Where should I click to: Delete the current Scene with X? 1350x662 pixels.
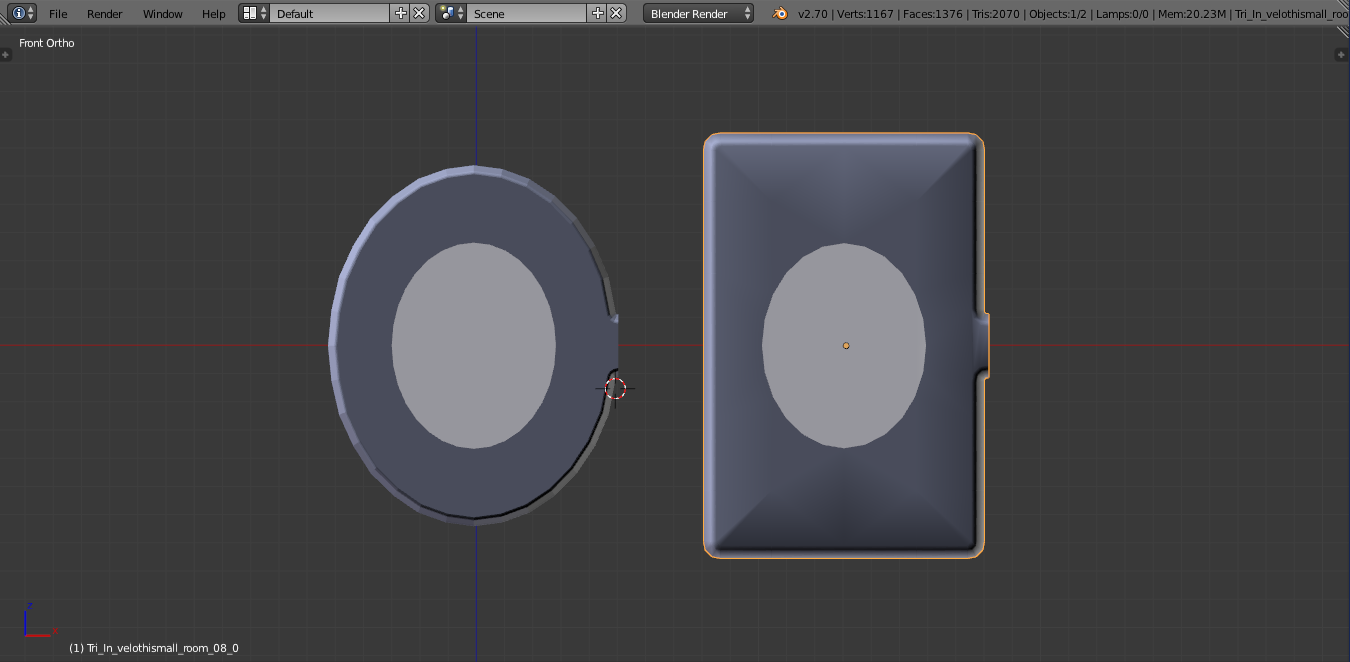point(616,13)
